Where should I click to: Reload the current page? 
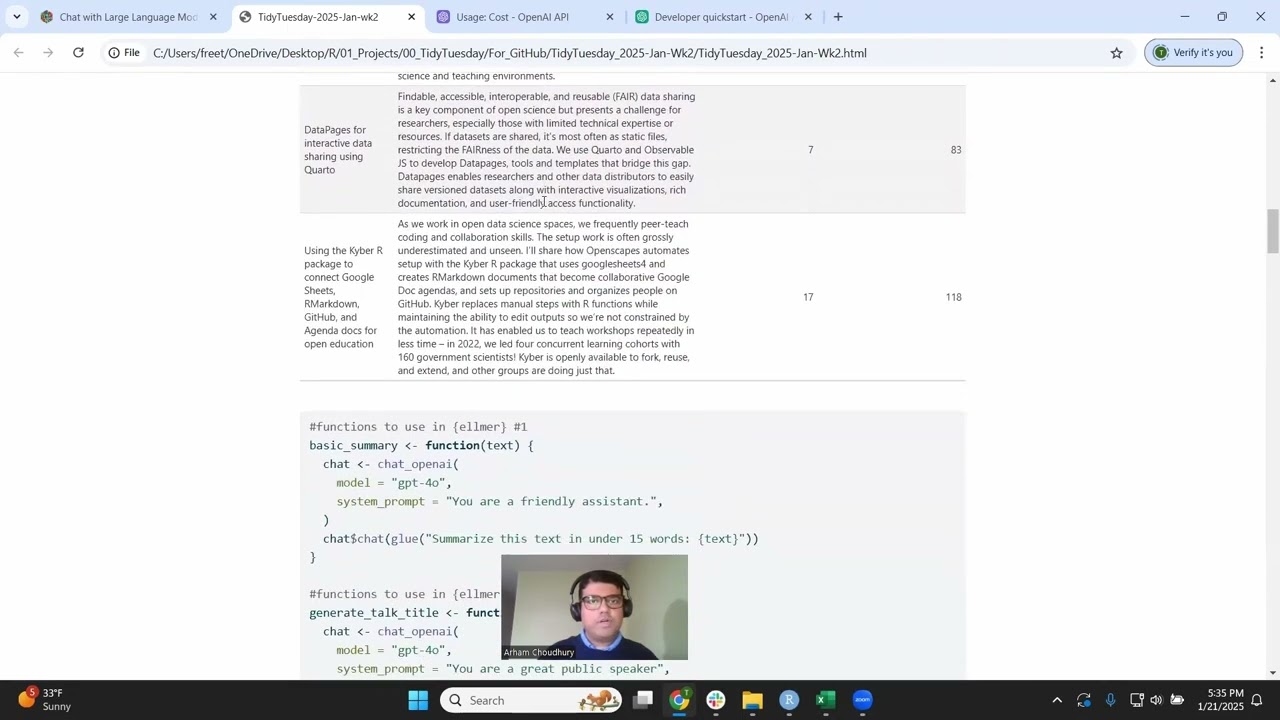point(78,53)
